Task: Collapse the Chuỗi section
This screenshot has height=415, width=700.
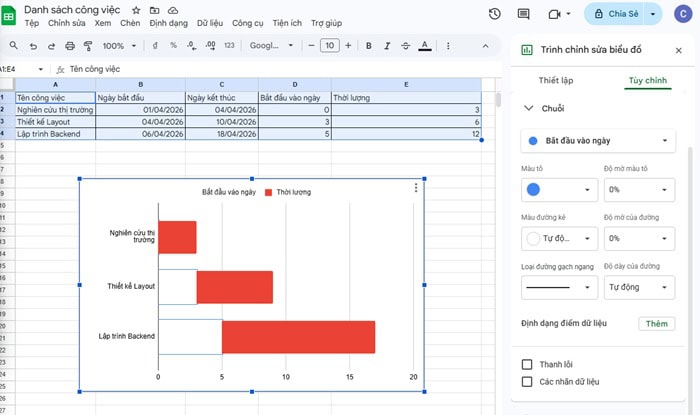Action: coord(528,107)
